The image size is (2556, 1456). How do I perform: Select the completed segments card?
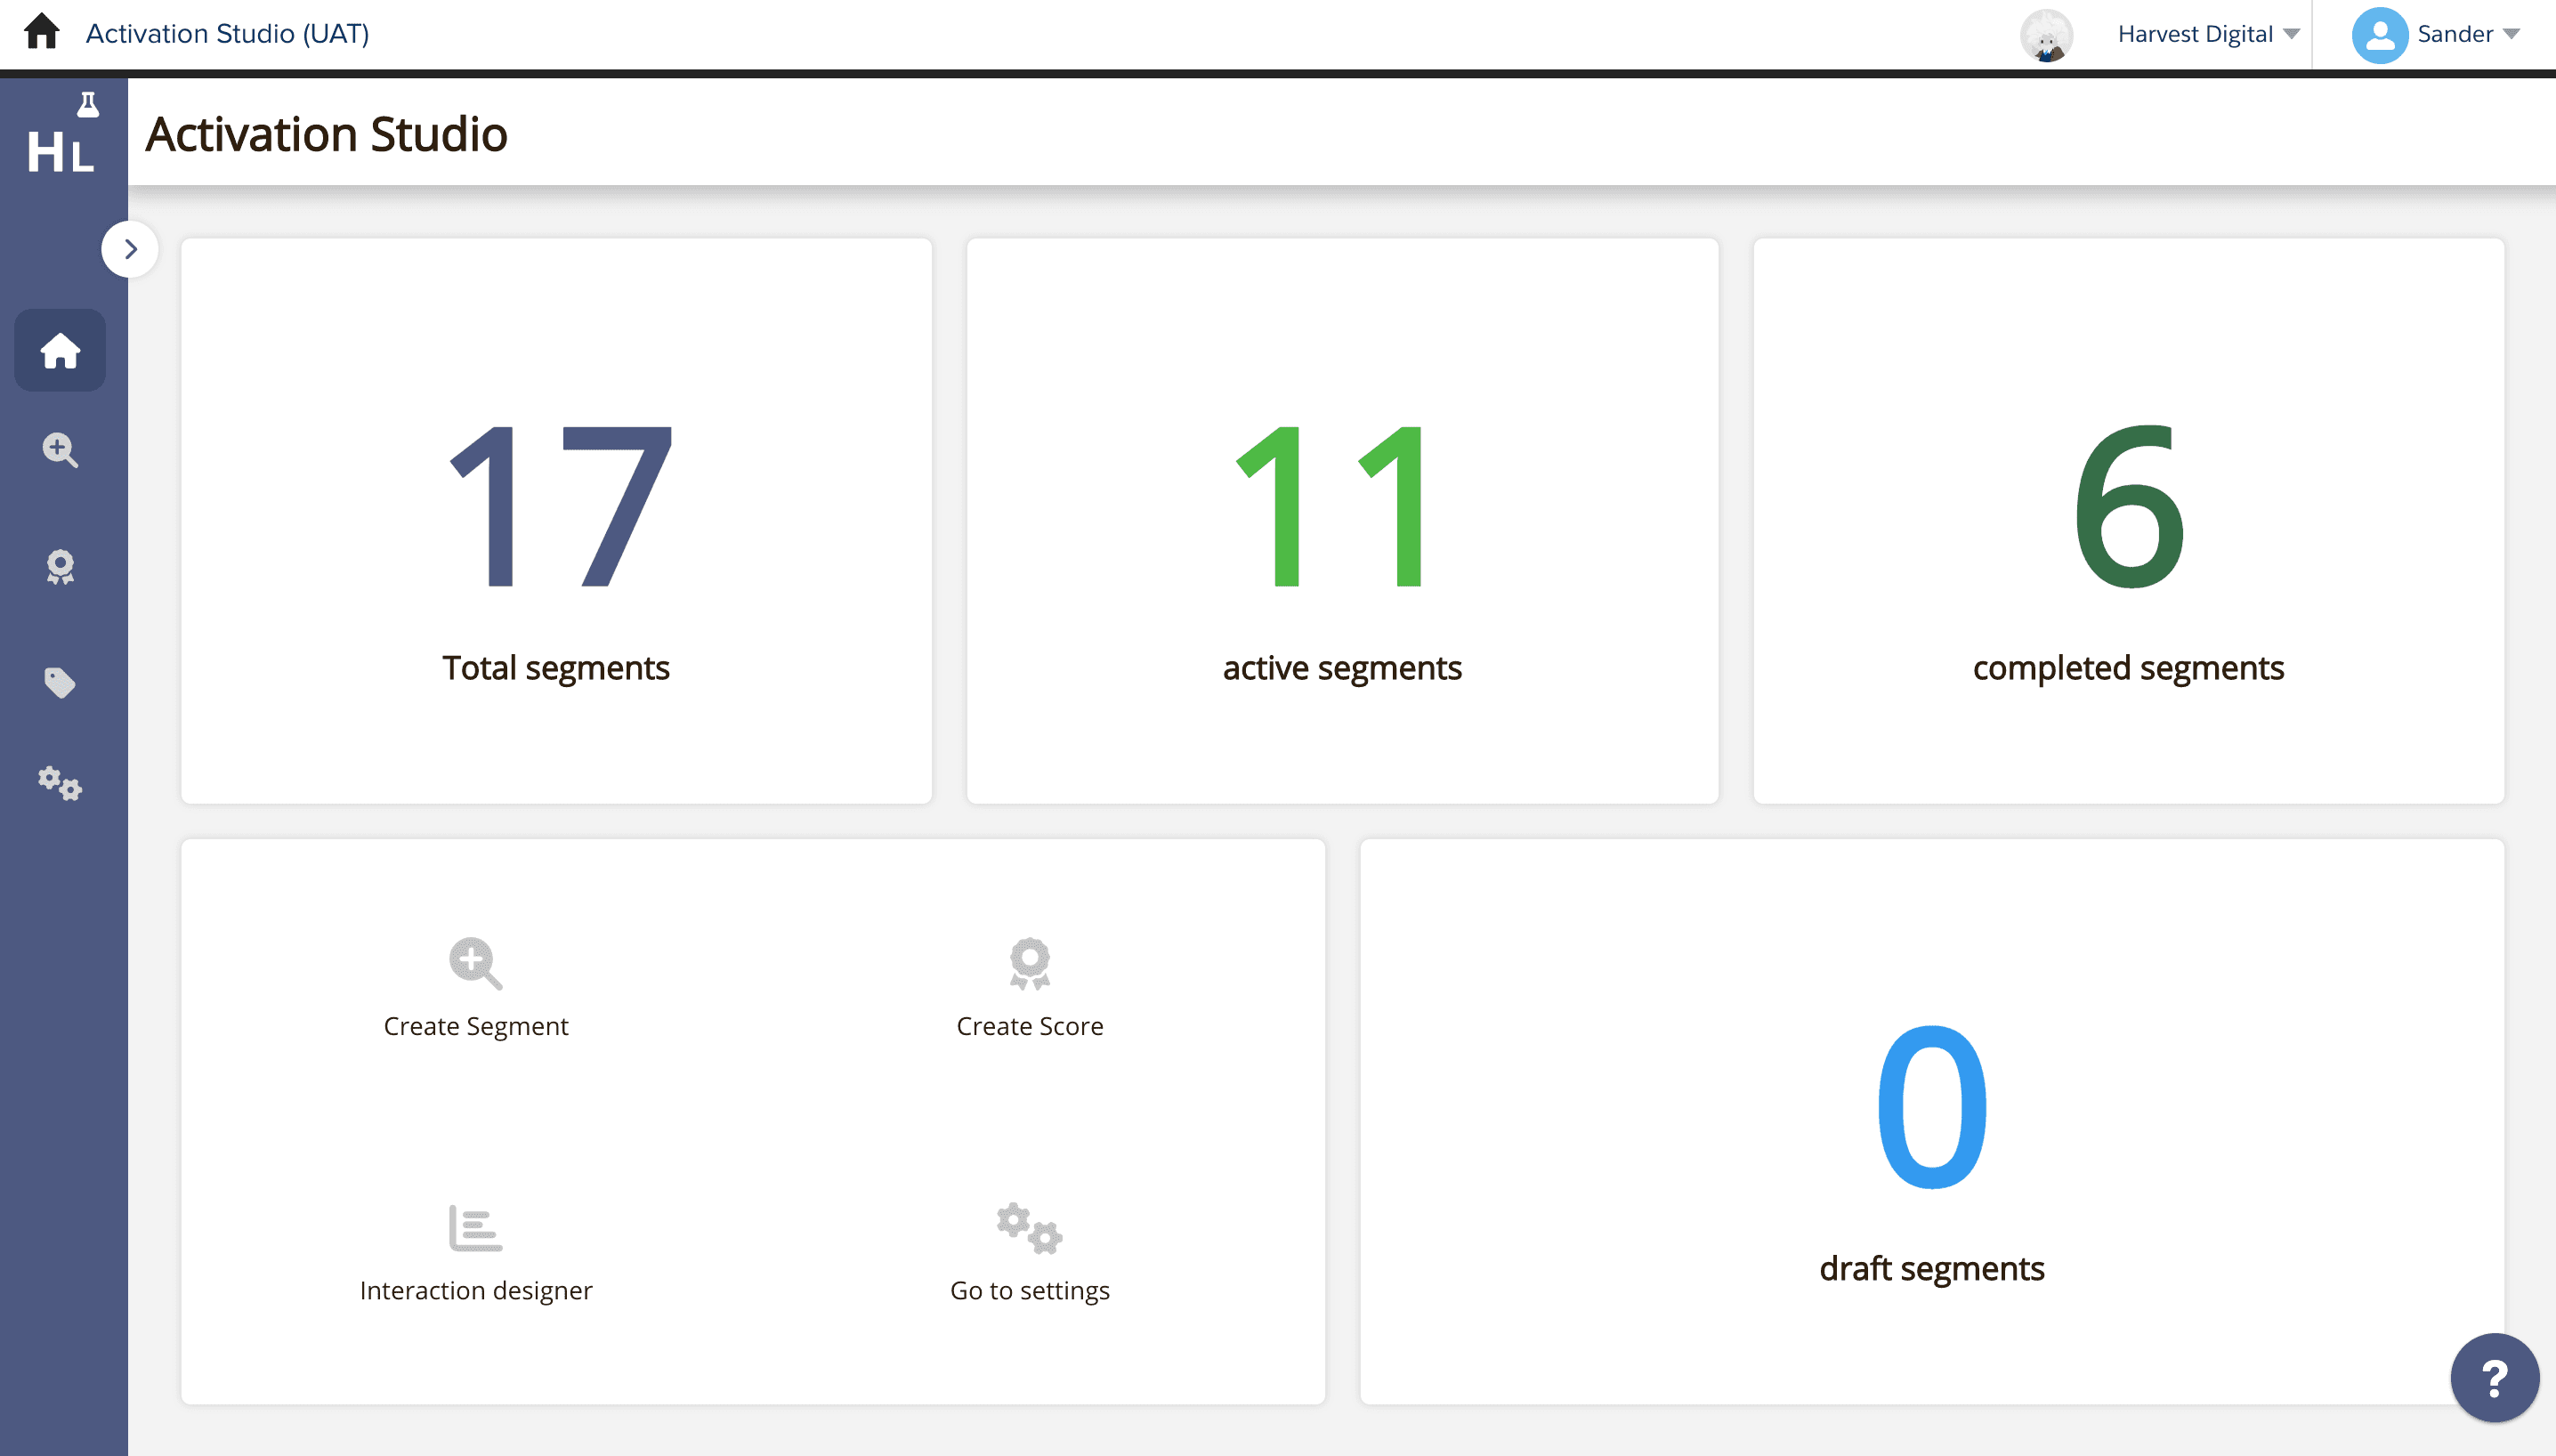point(2128,520)
